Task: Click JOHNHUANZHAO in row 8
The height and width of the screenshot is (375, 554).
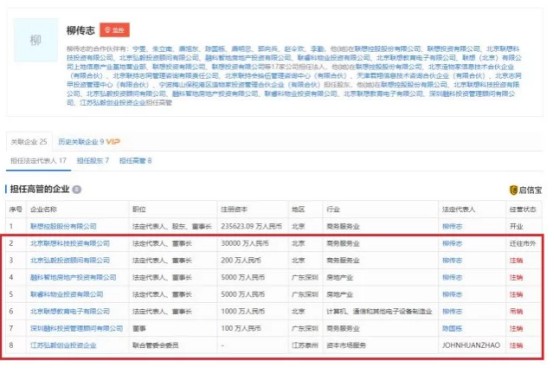Action: click(471, 345)
